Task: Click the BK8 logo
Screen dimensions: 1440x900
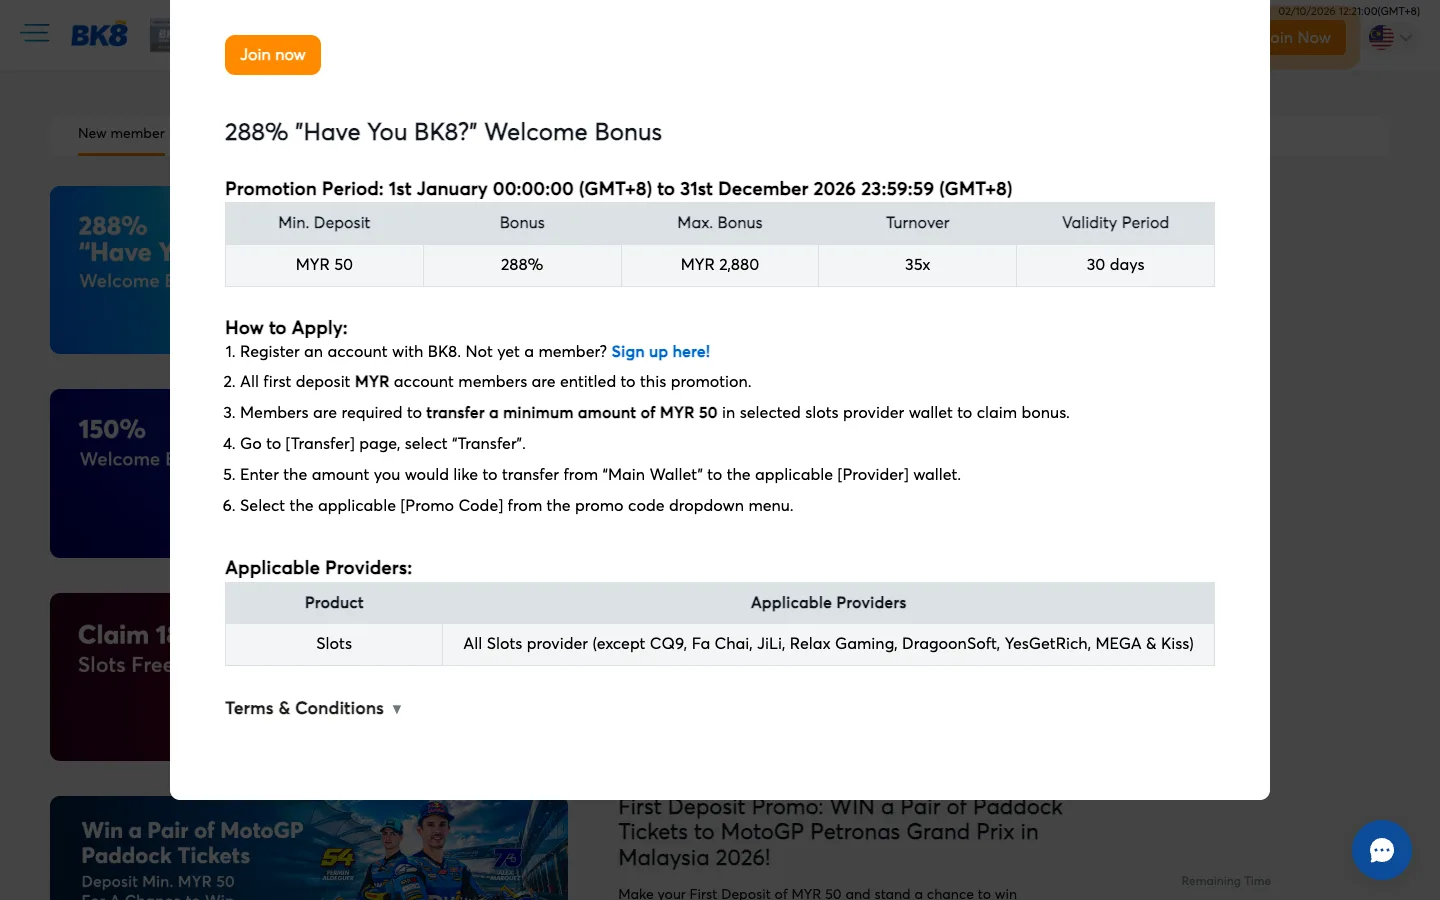Action: point(99,35)
